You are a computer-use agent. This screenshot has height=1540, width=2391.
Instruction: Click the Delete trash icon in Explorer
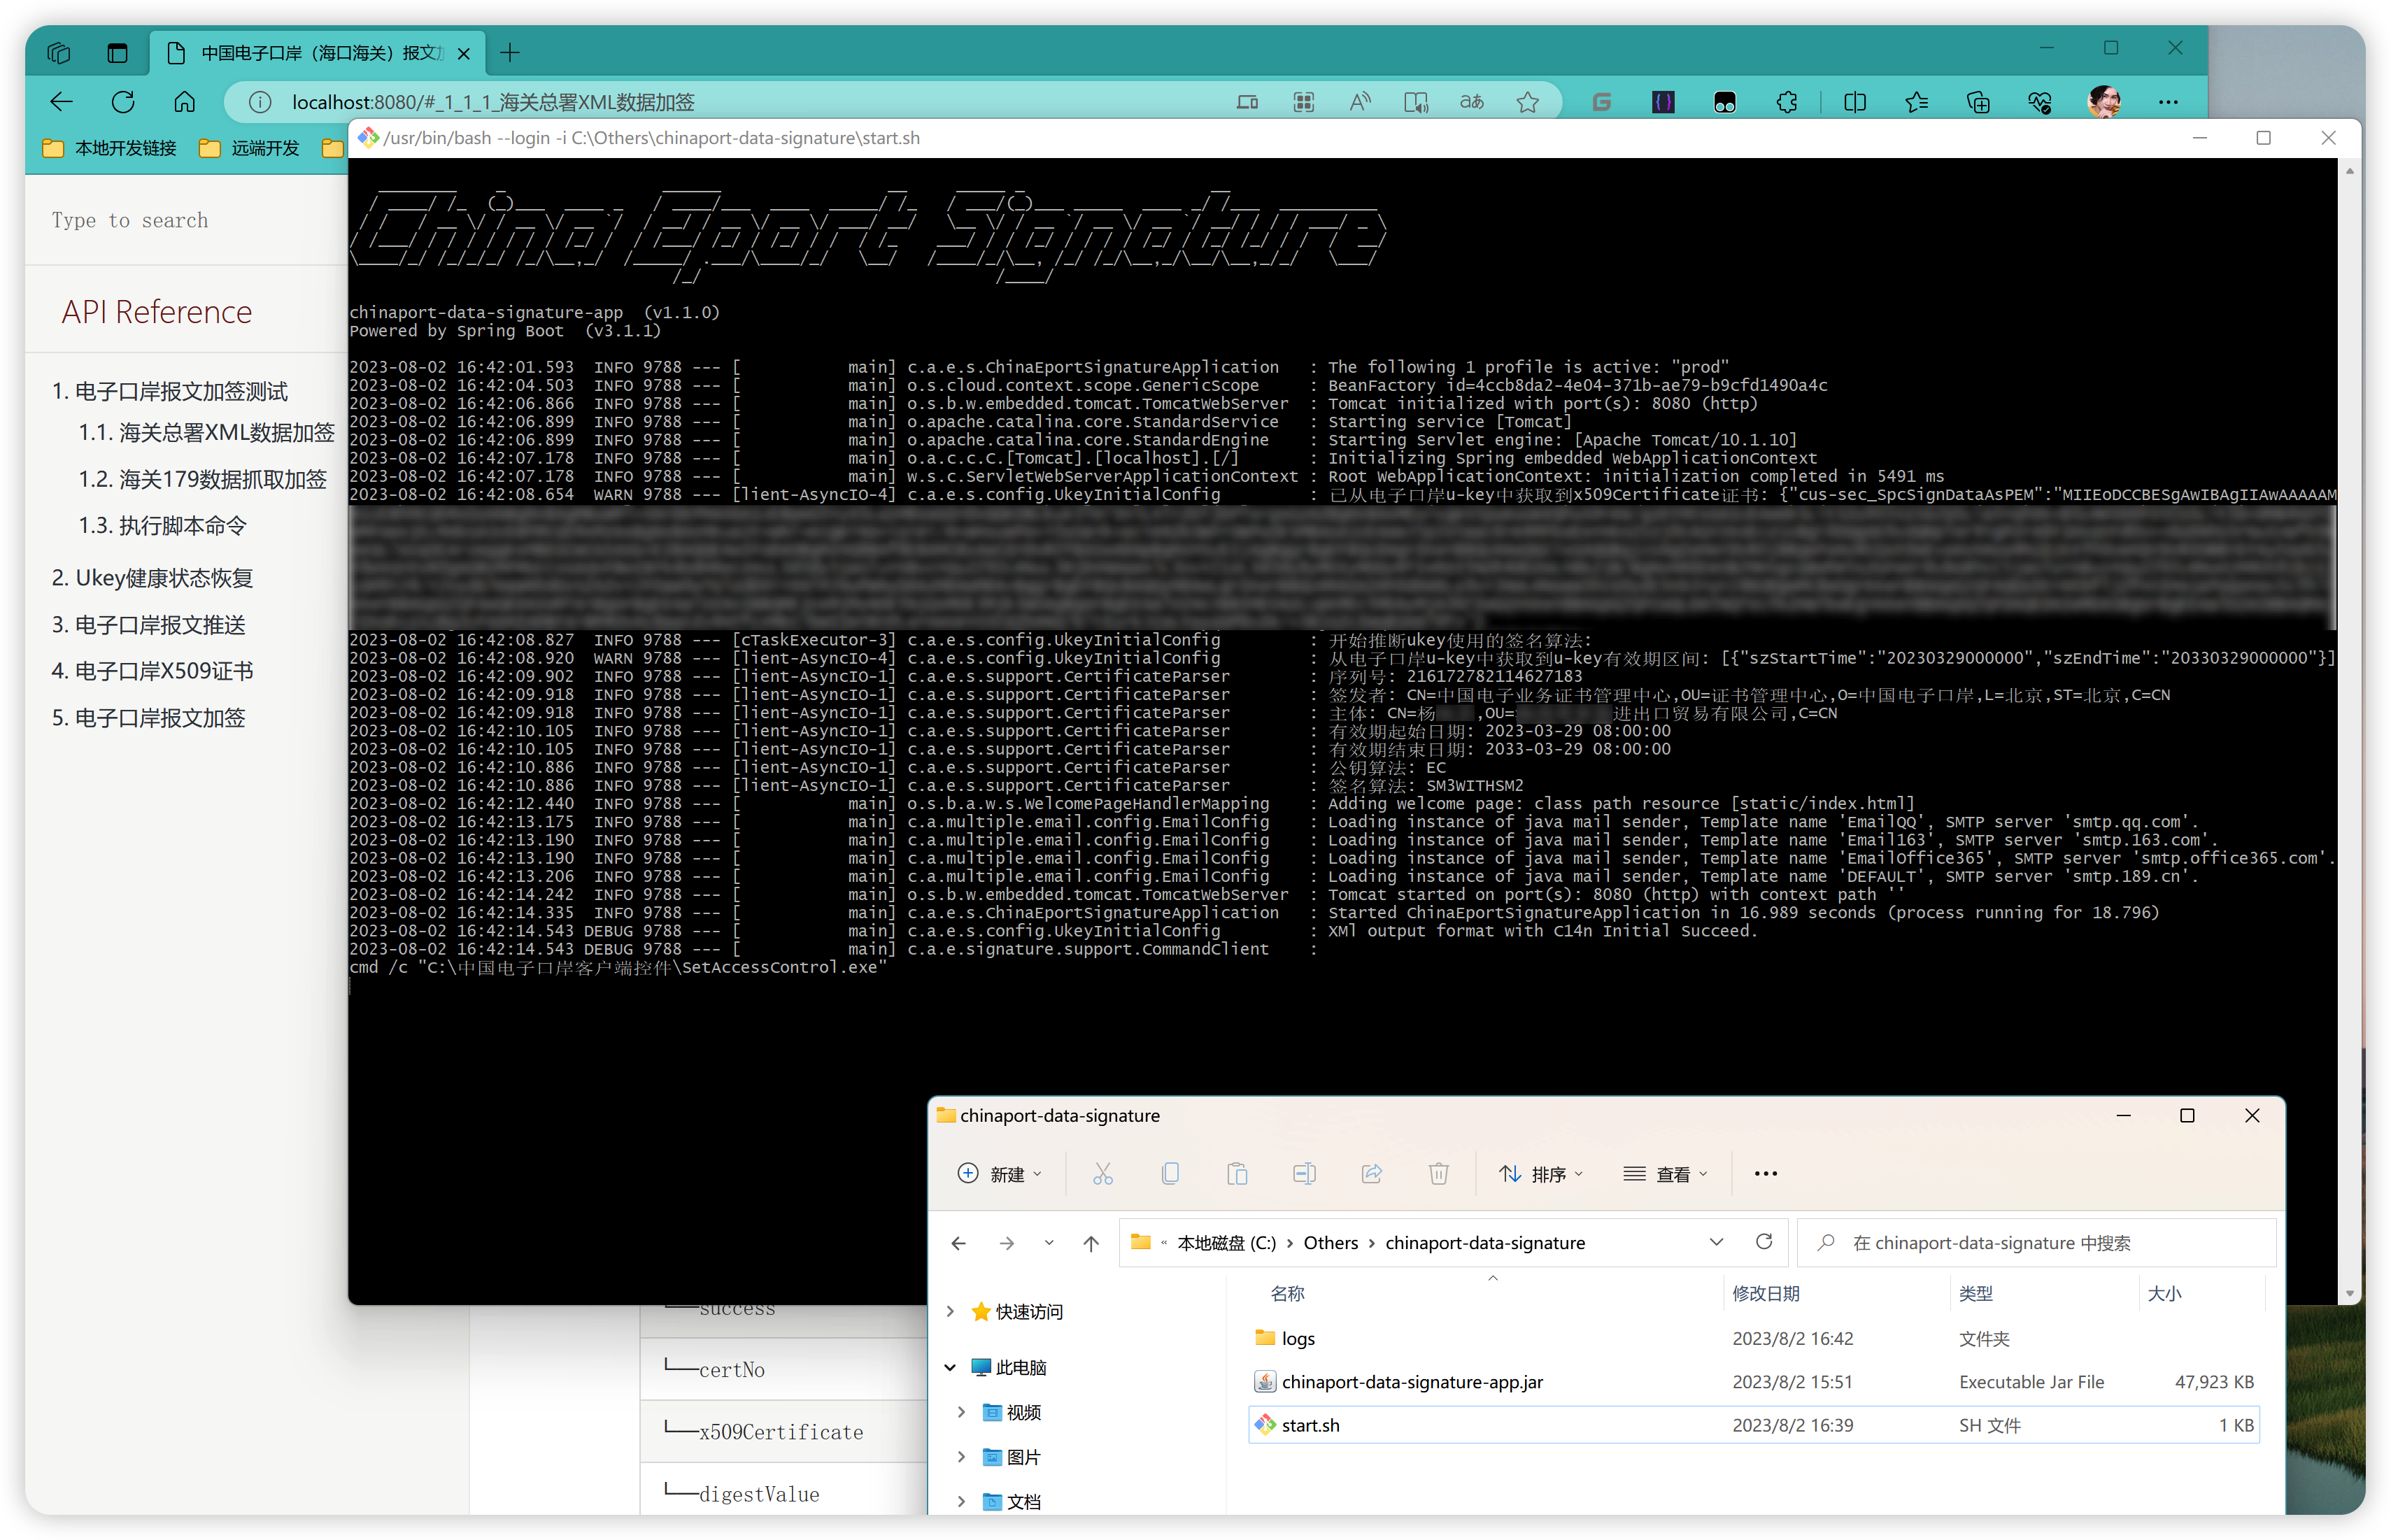tap(1439, 1174)
